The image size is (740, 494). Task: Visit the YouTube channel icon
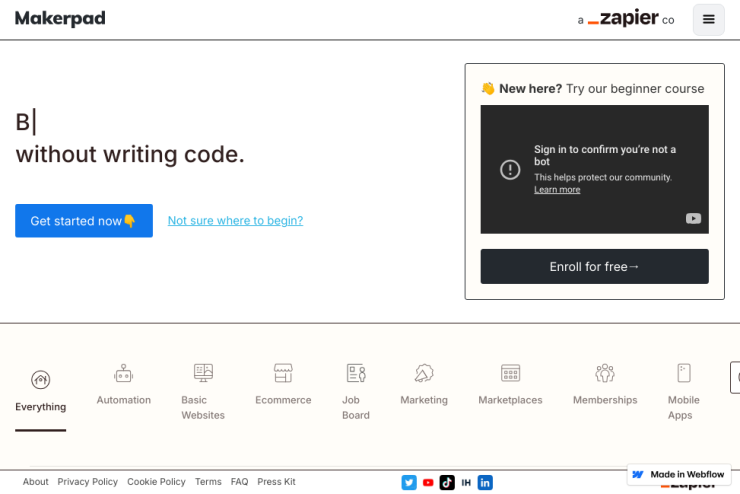click(428, 482)
